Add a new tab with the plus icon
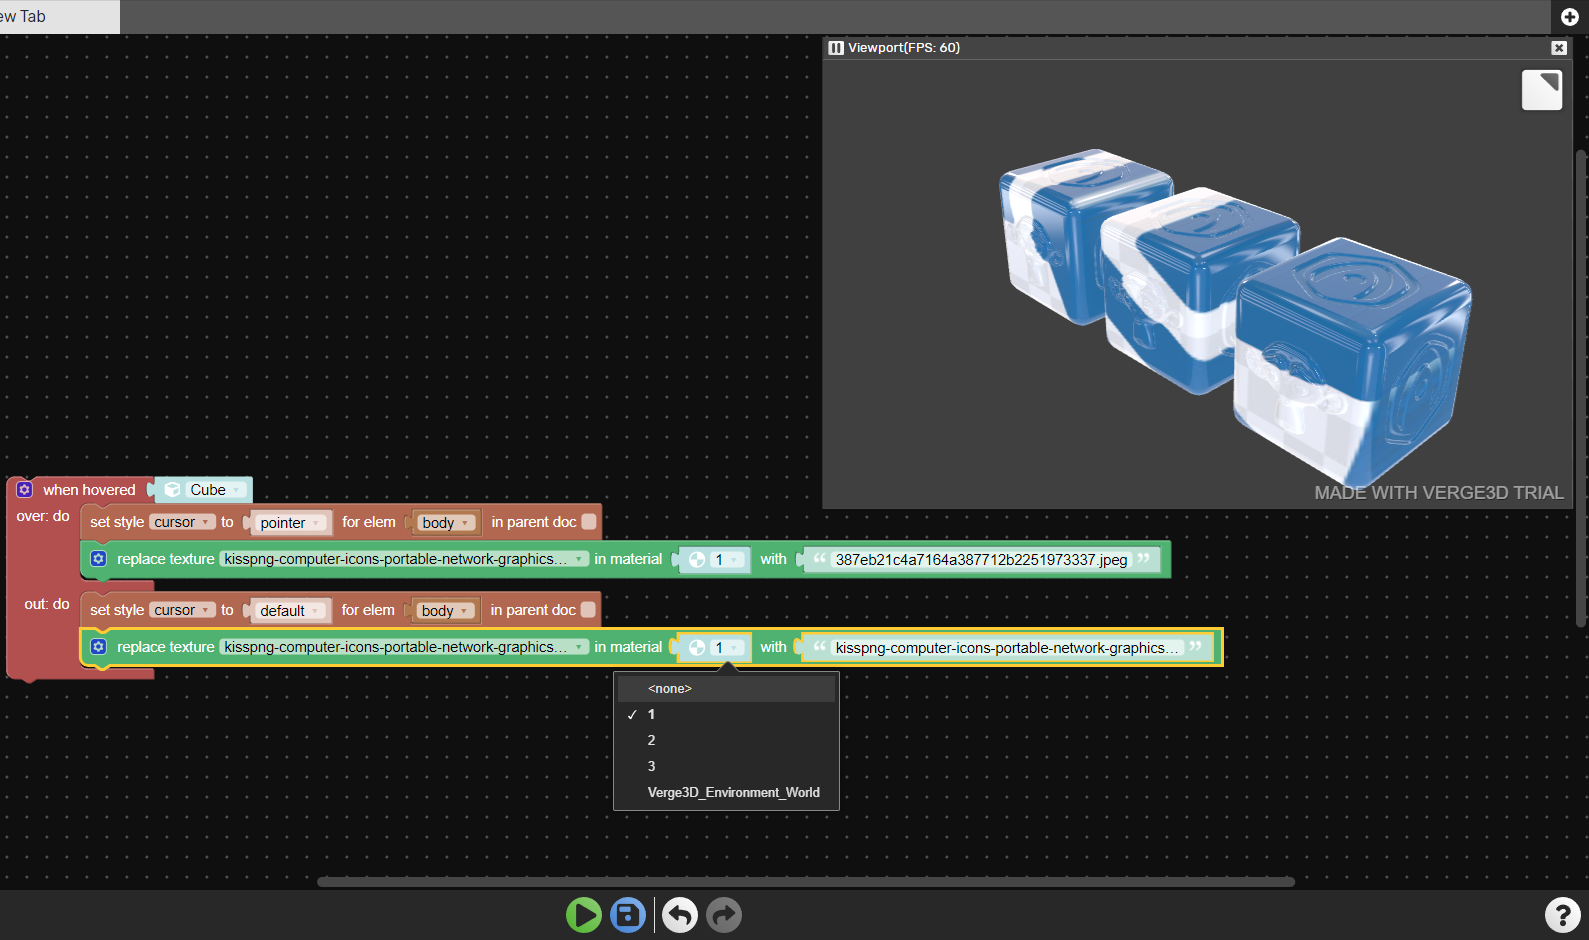This screenshot has width=1589, height=940. coord(1570,17)
